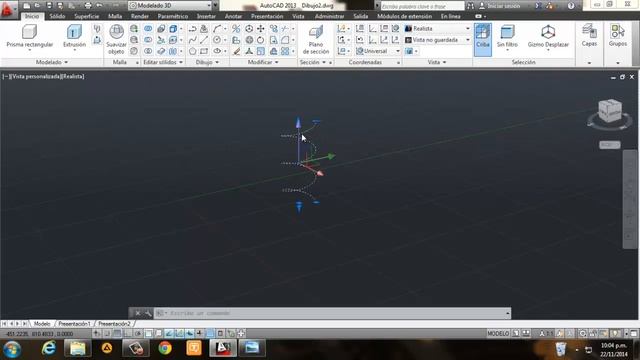640x360 pixels.
Task: Open the Vista no guardada view dropdown
Action: click(437, 40)
